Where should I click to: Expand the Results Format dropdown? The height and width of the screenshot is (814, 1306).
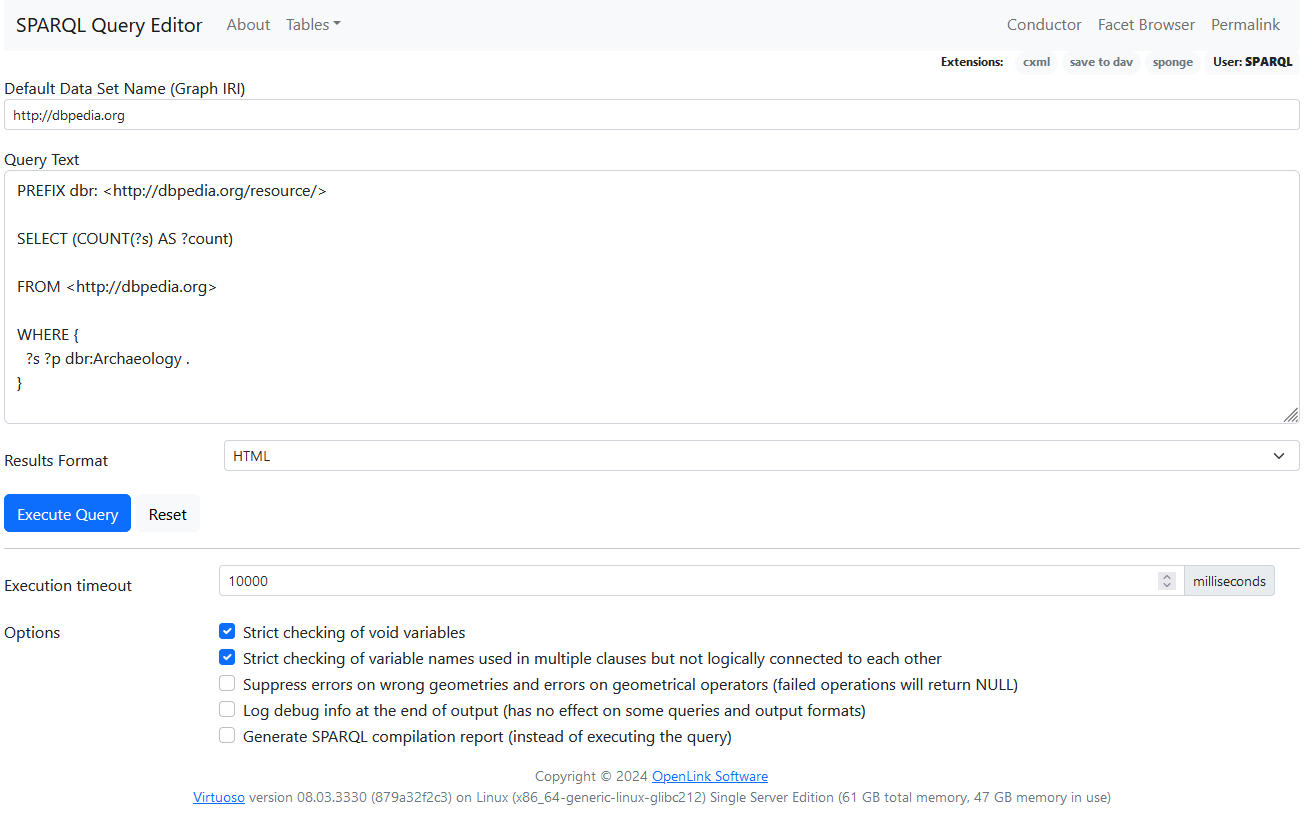pyautogui.click(x=761, y=456)
